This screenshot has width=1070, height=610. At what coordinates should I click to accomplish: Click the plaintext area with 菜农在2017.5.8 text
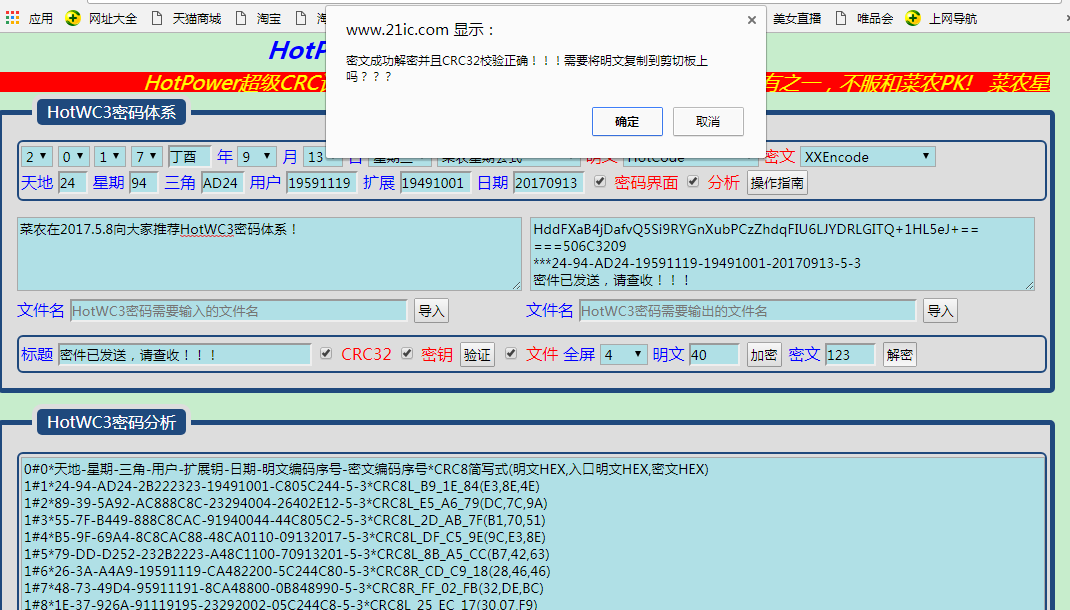270,254
